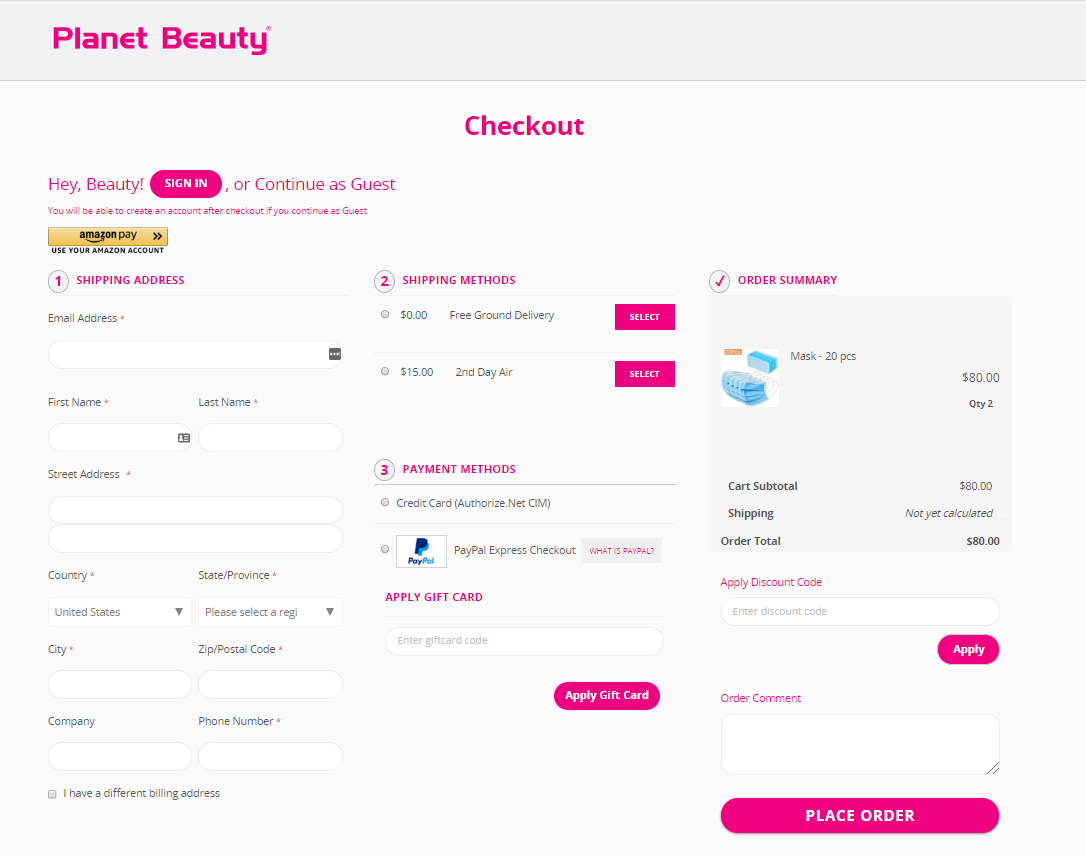Click the I have a different billing address label
Viewport: 1086px width, 856px height.
pyautogui.click(x=141, y=793)
